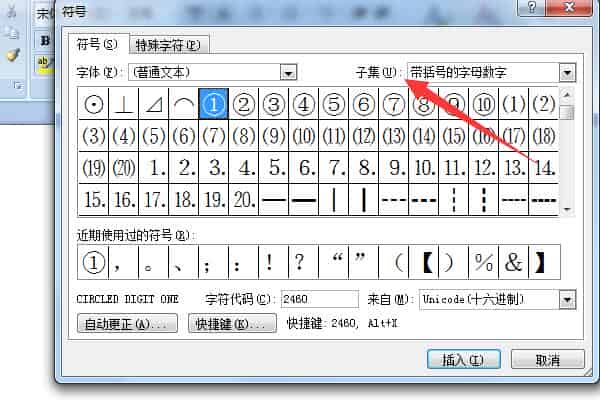
Task: Pick recently used percent % symbol
Action: (484, 263)
